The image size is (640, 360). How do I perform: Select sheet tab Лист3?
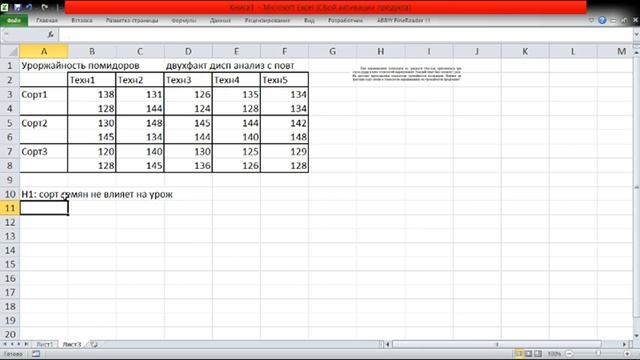(72, 344)
